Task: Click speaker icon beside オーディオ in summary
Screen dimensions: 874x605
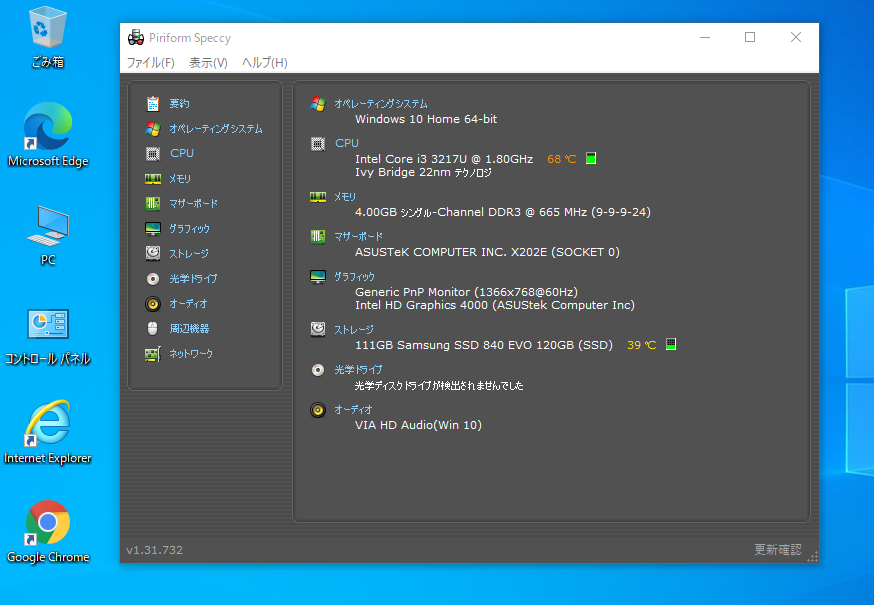Action: 318,410
